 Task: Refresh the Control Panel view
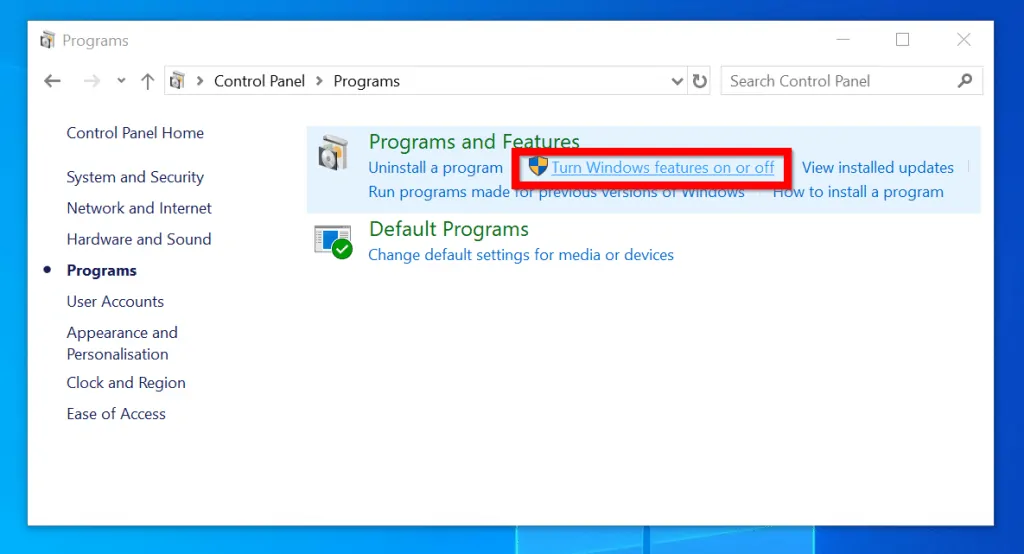(700, 82)
